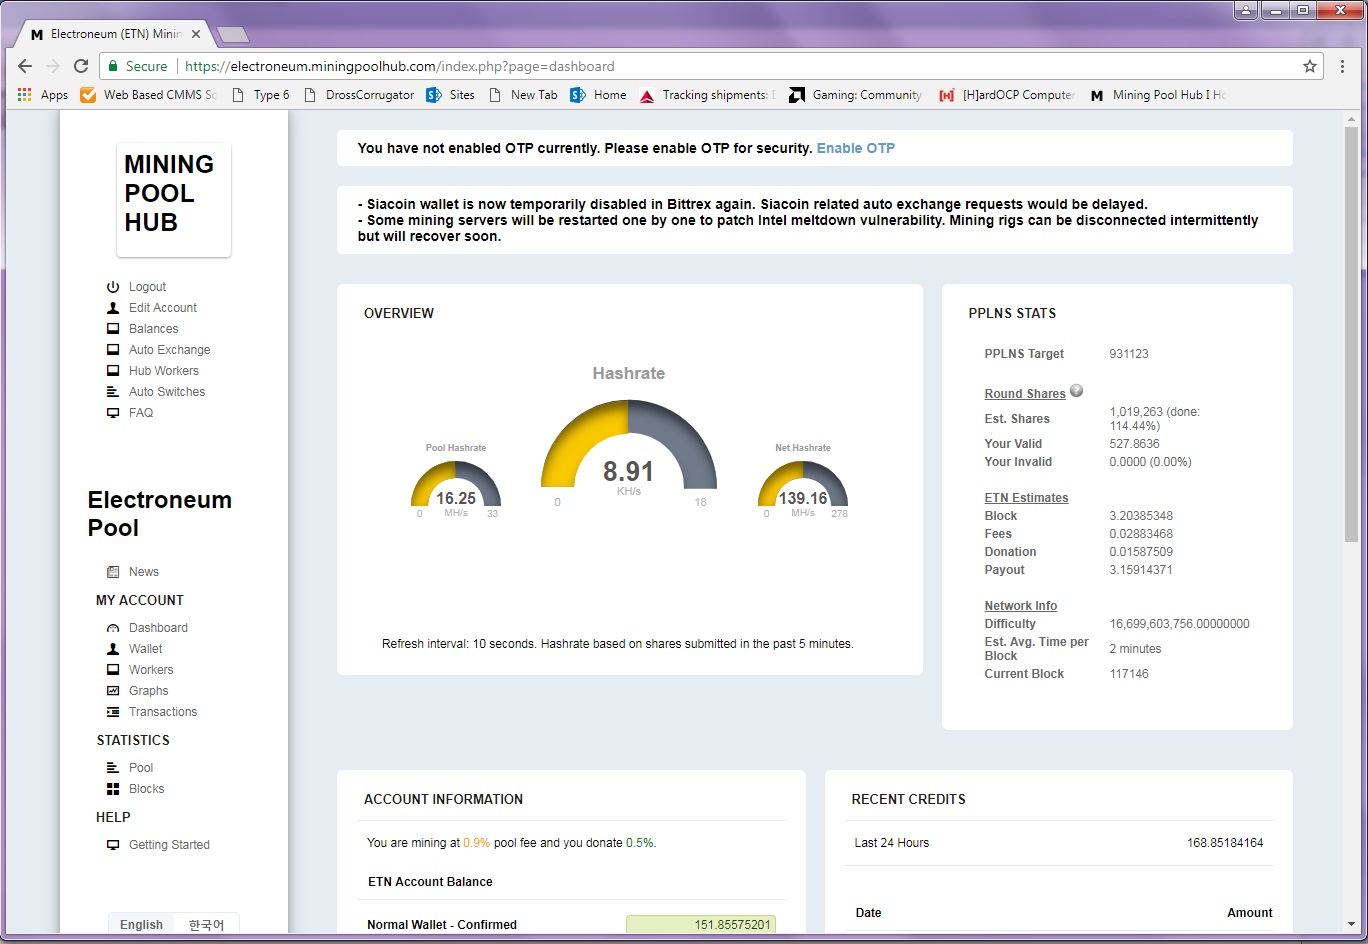
Task: Open the [H]ardOCP Computer bookmark
Action: point(1007,95)
